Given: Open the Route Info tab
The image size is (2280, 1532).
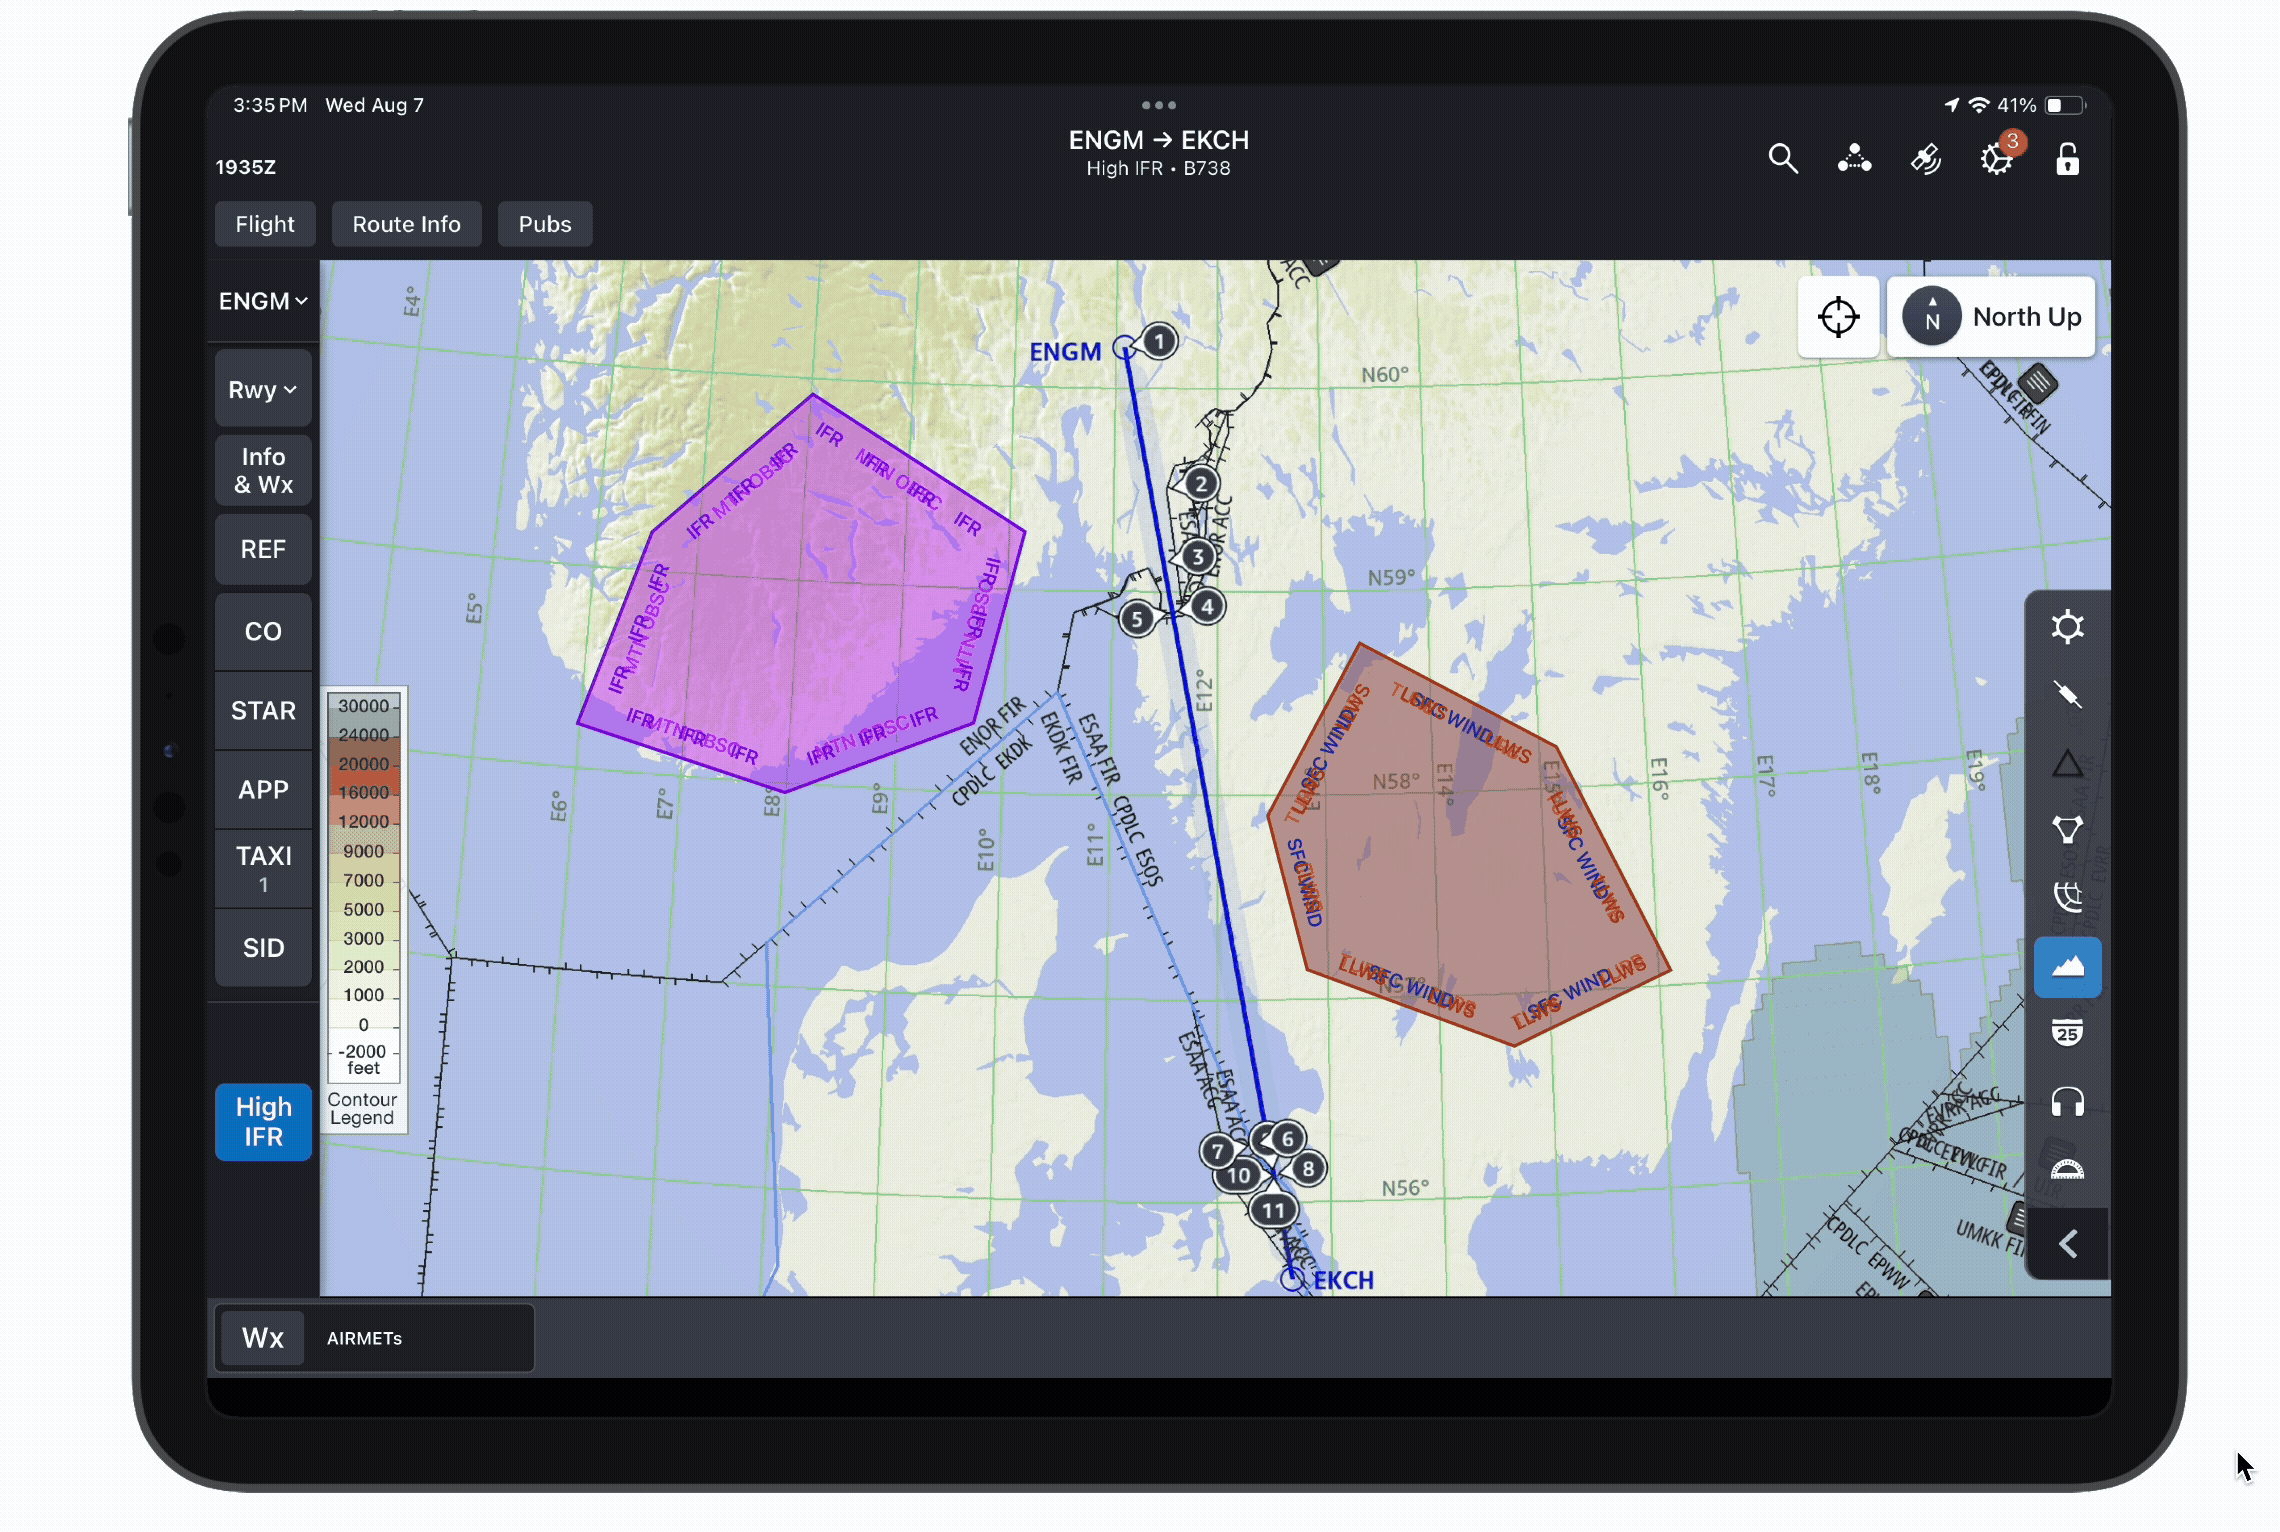Looking at the screenshot, I should (x=406, y=224).
